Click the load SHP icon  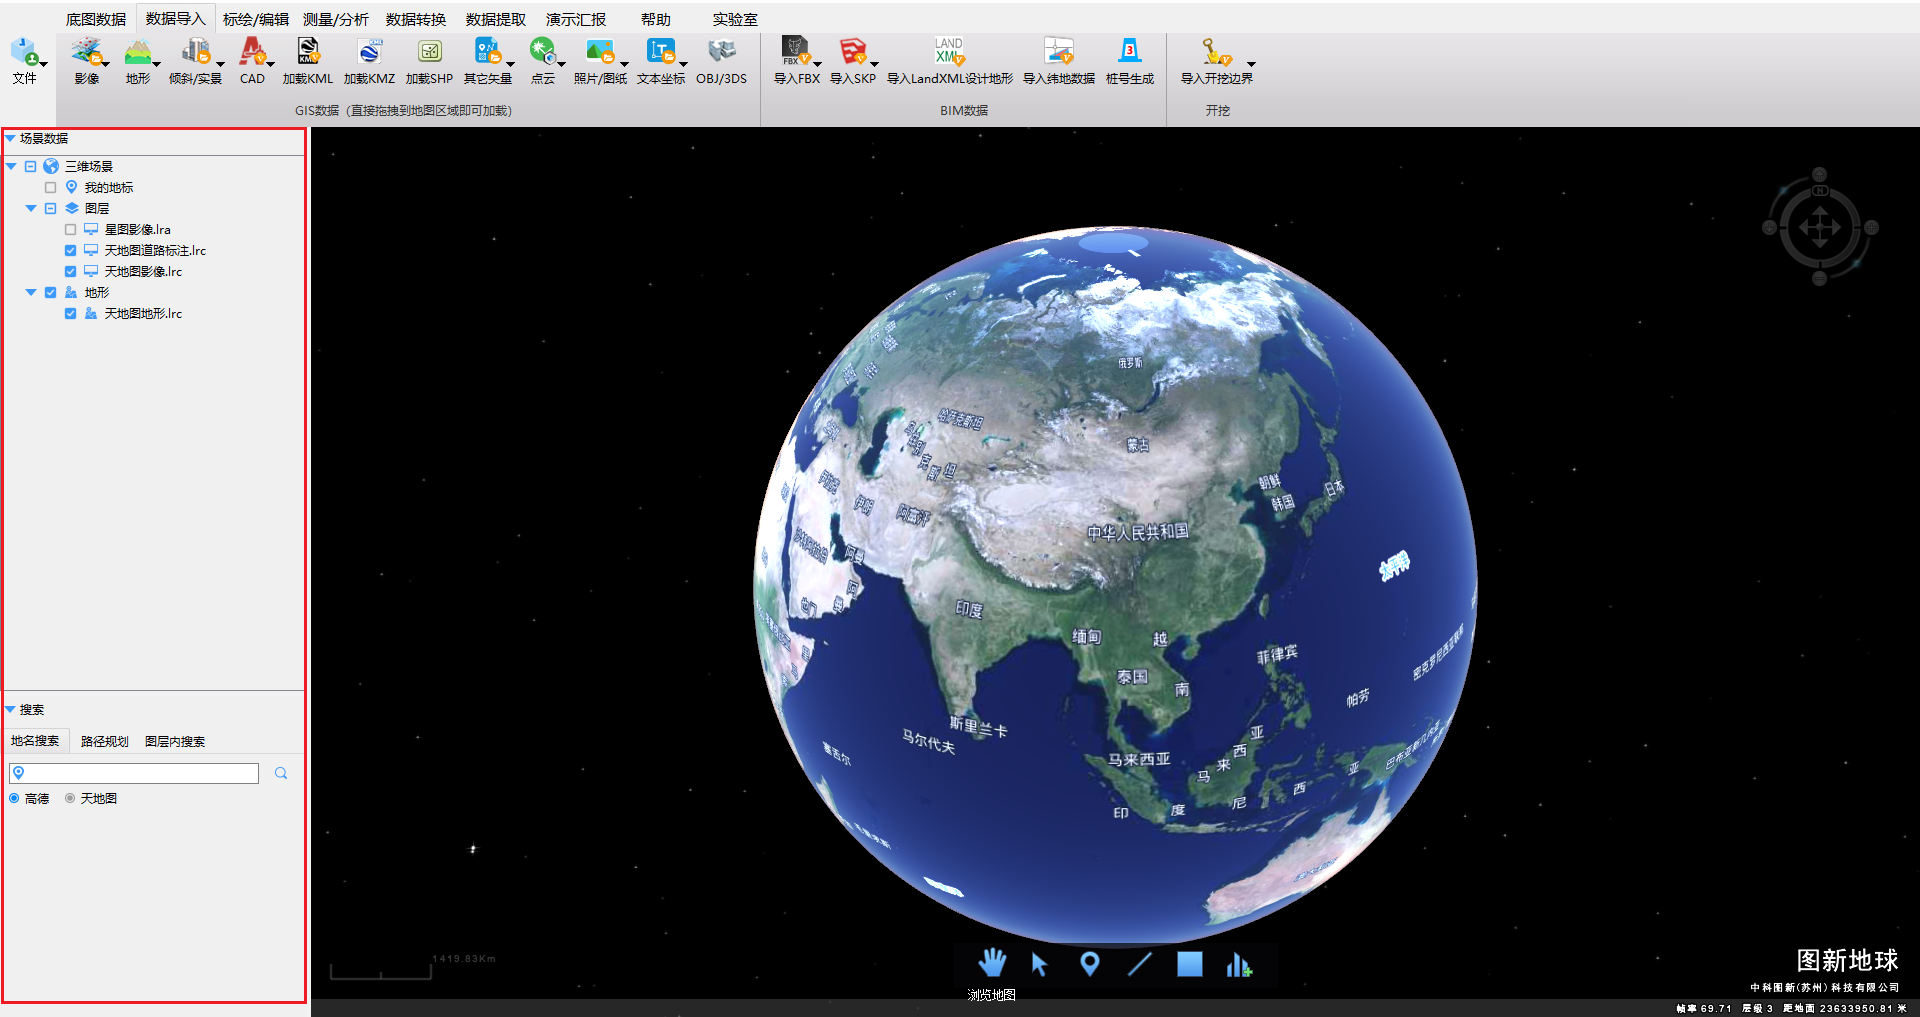coord(429,52)
